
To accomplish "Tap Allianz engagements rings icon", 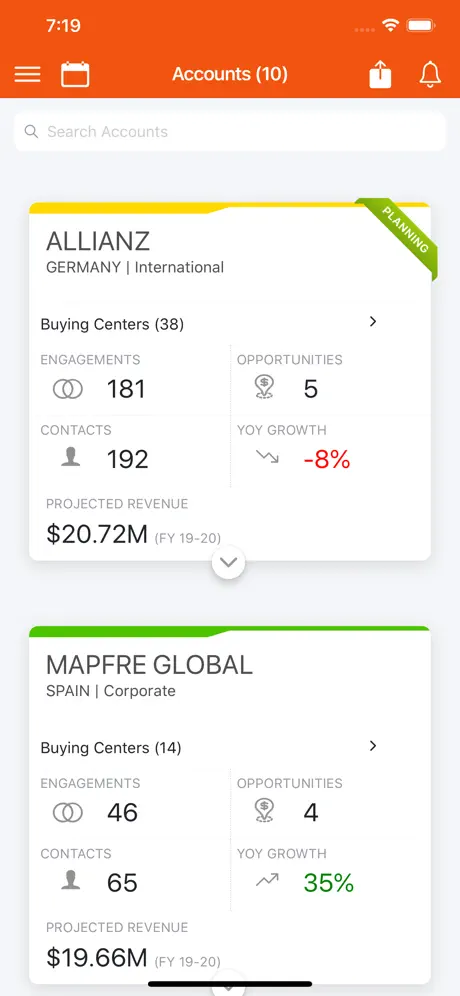I will pyautogui.click(x=68, y=389).
